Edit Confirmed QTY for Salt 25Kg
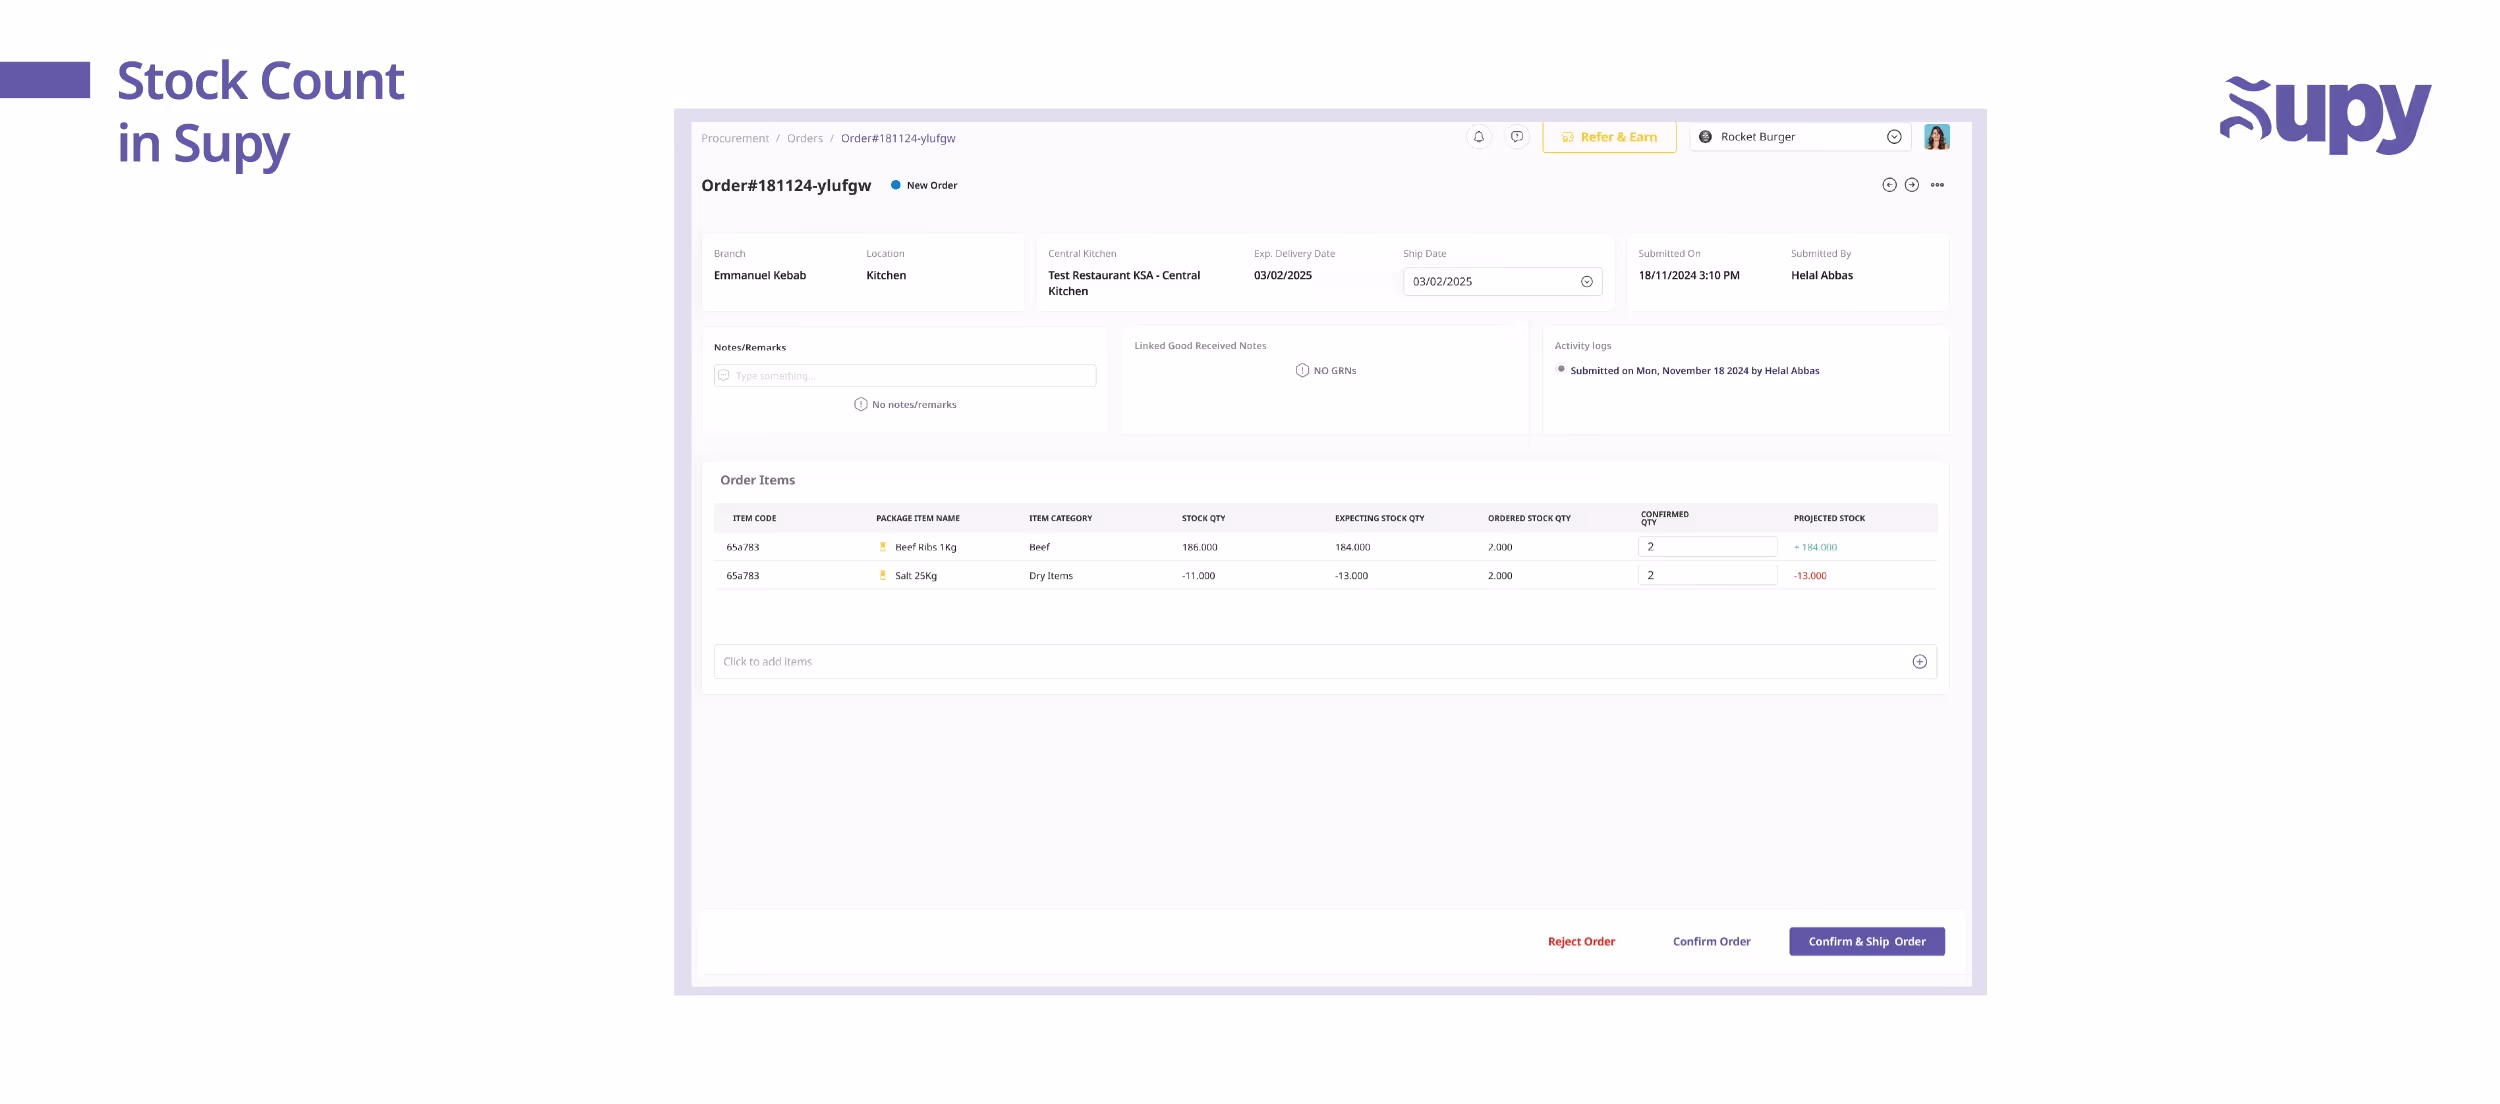The image size is (2500, 1104). click(1709, 575)
